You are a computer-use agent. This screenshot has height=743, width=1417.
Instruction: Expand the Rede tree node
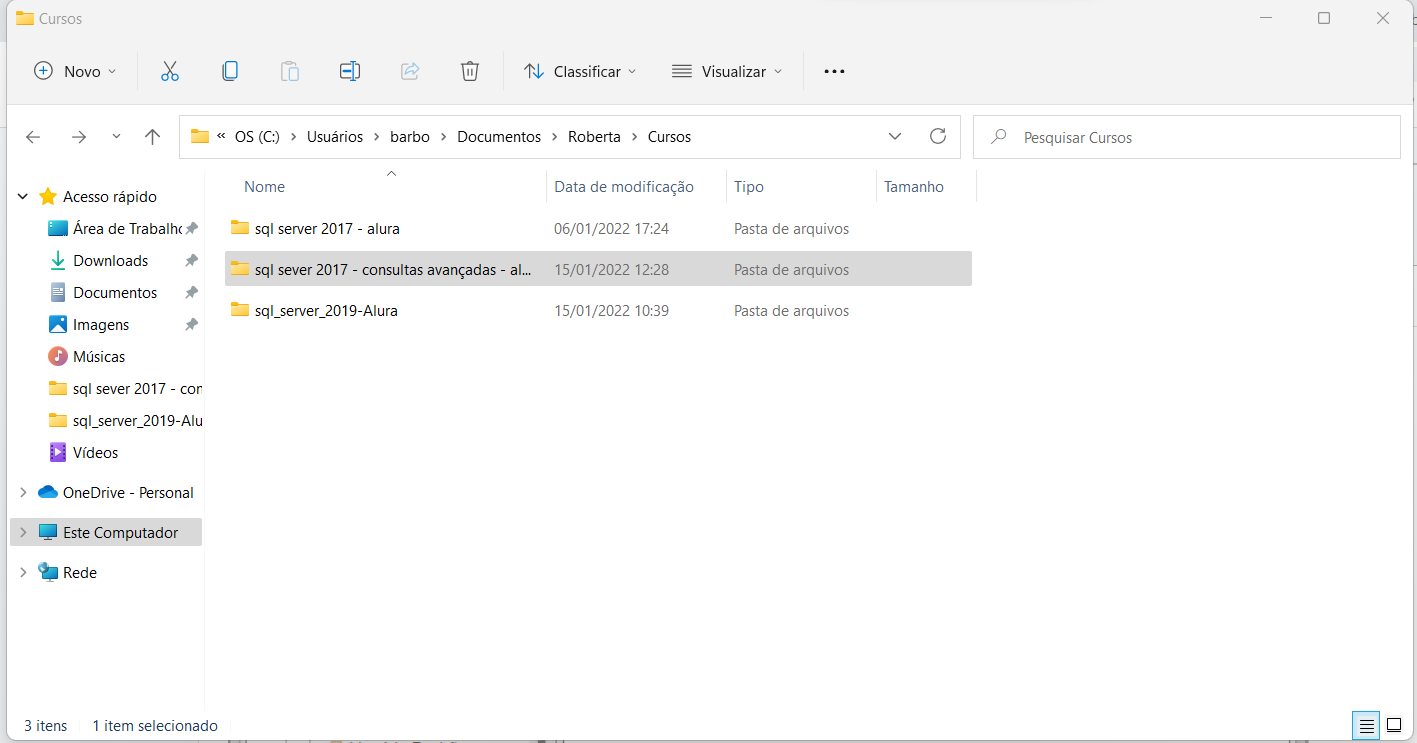[23, 572]
